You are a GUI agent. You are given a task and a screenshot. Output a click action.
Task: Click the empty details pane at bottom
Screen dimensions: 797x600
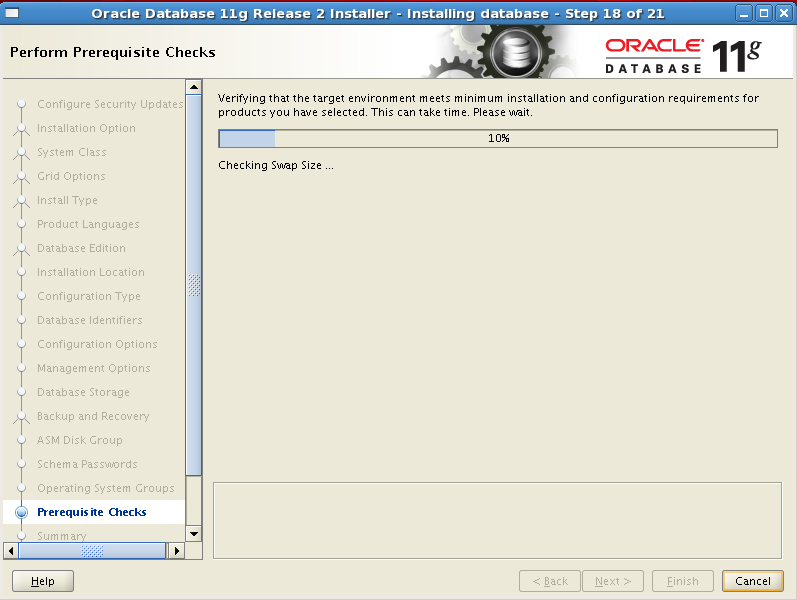tap(497, 519)
